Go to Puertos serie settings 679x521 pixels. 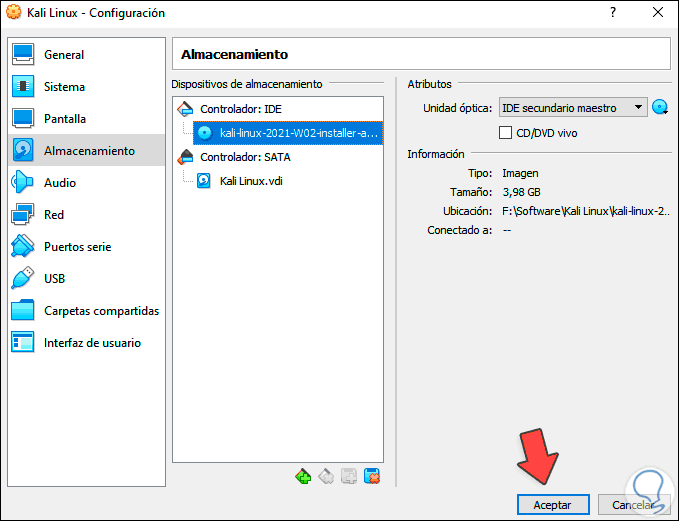click(86, 246)
